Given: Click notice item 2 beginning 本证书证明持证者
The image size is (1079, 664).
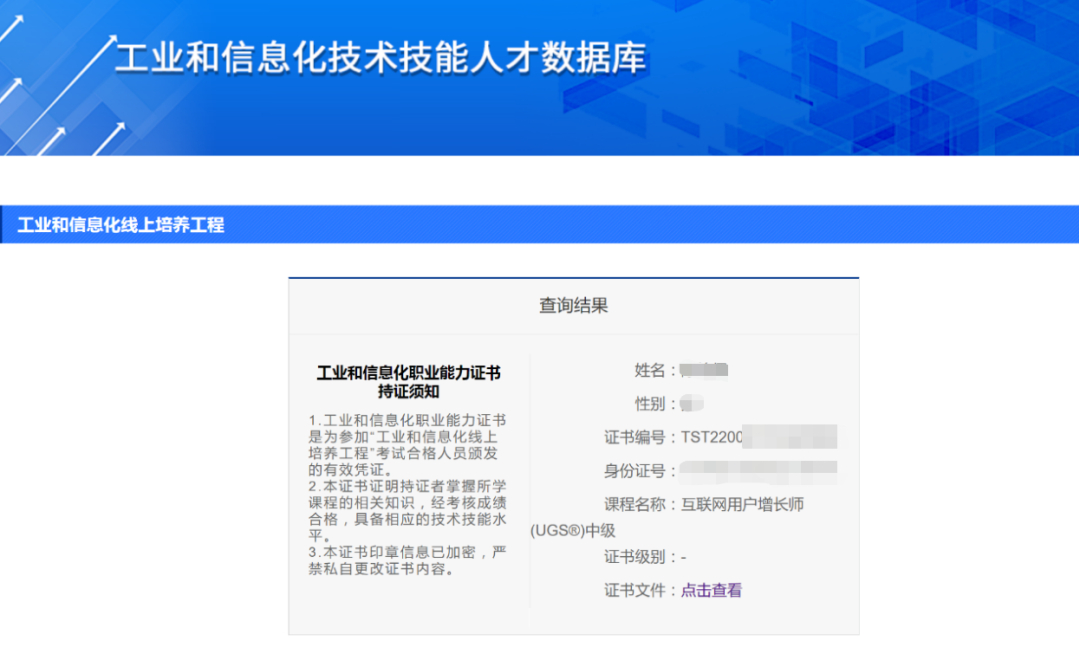Looking at the screenshot, I should coord(407,511).
